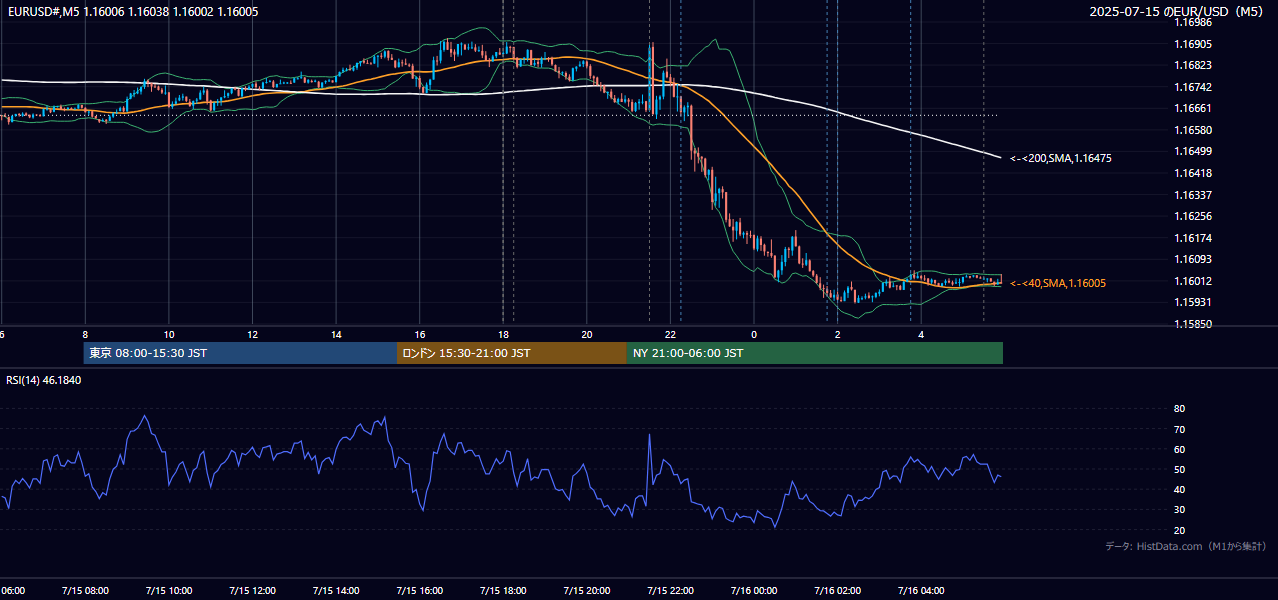Click price axis value 1.16256
Image resolution: width=1278 pixels, height=600 pixels.
pyautogui.click(x=1193, y=216)
